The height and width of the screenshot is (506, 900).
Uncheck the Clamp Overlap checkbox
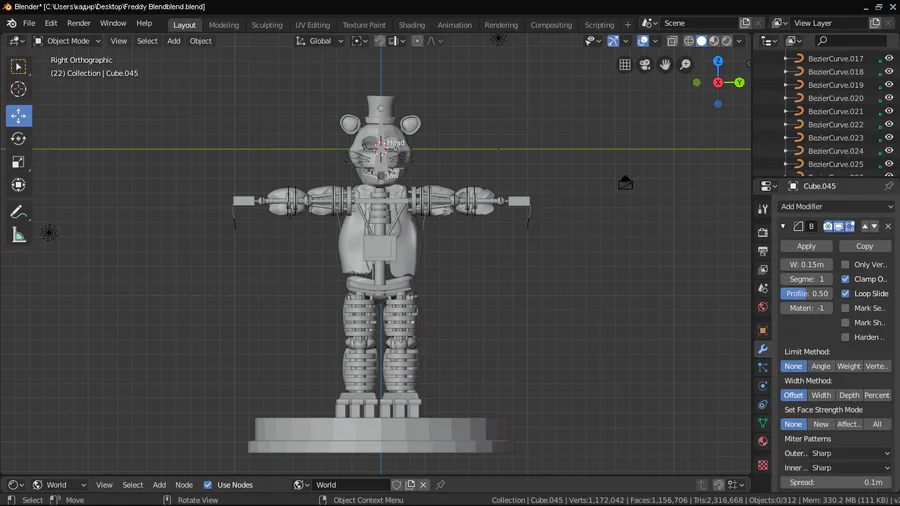click(x=845, y=279)
